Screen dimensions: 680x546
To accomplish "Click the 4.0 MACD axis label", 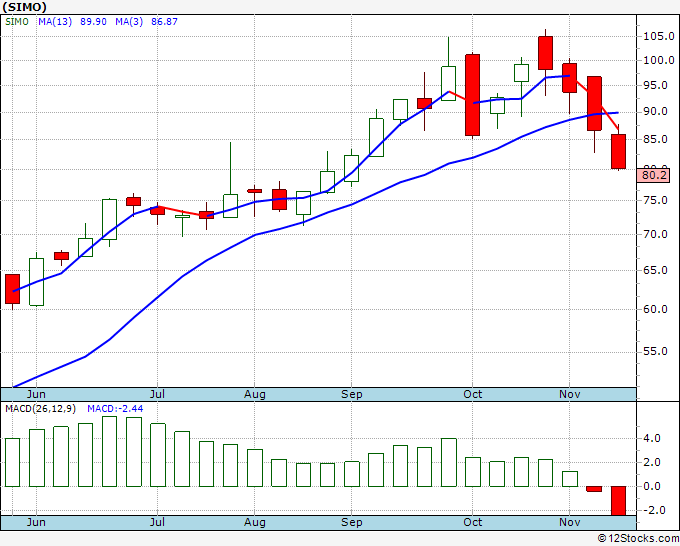I will pos(652,438).
